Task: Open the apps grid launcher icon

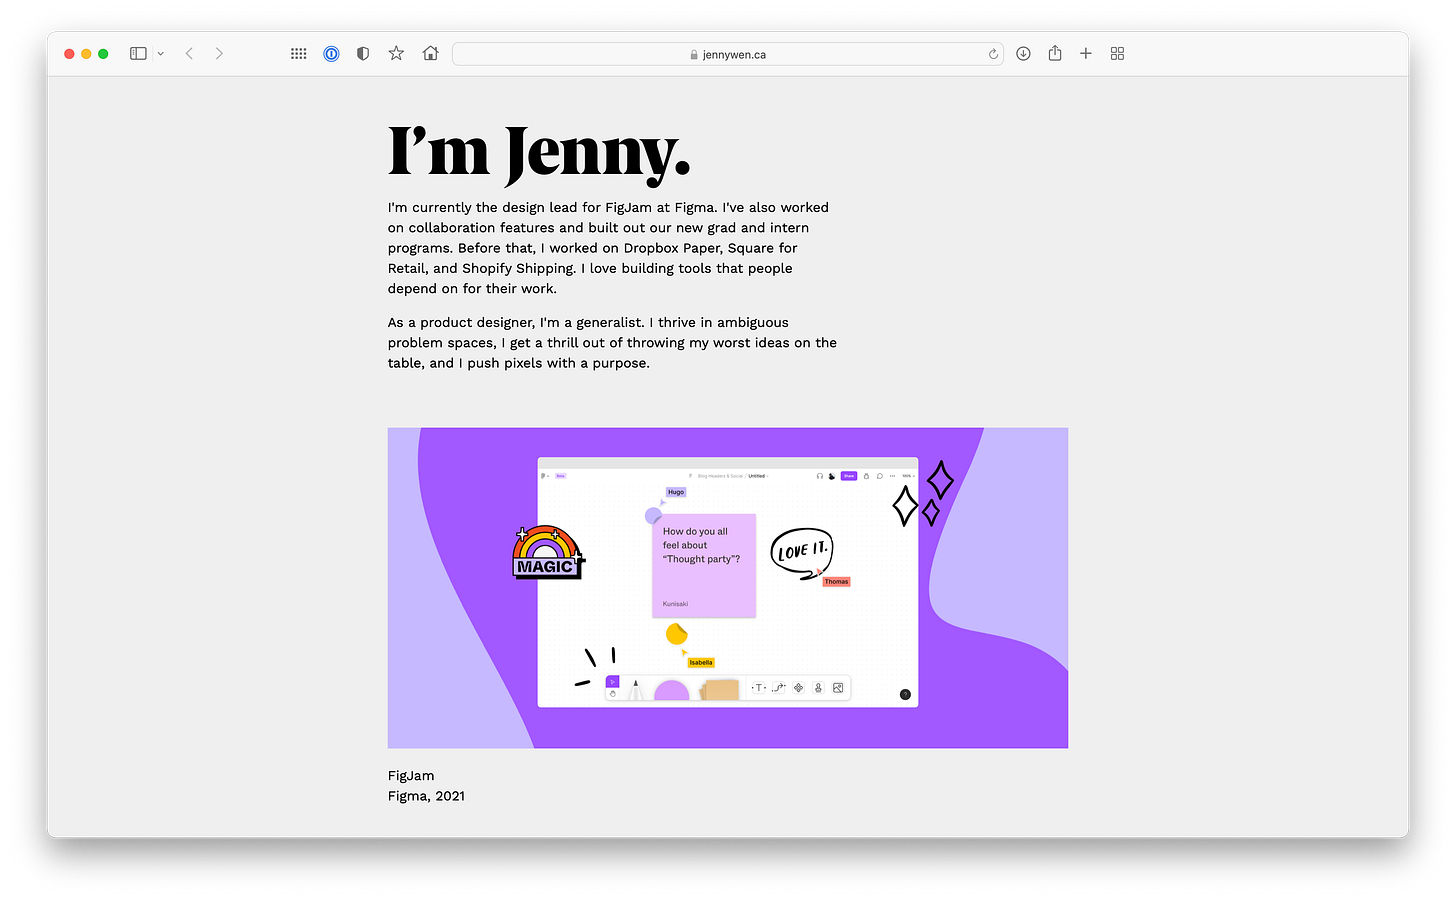Action: 298,54
